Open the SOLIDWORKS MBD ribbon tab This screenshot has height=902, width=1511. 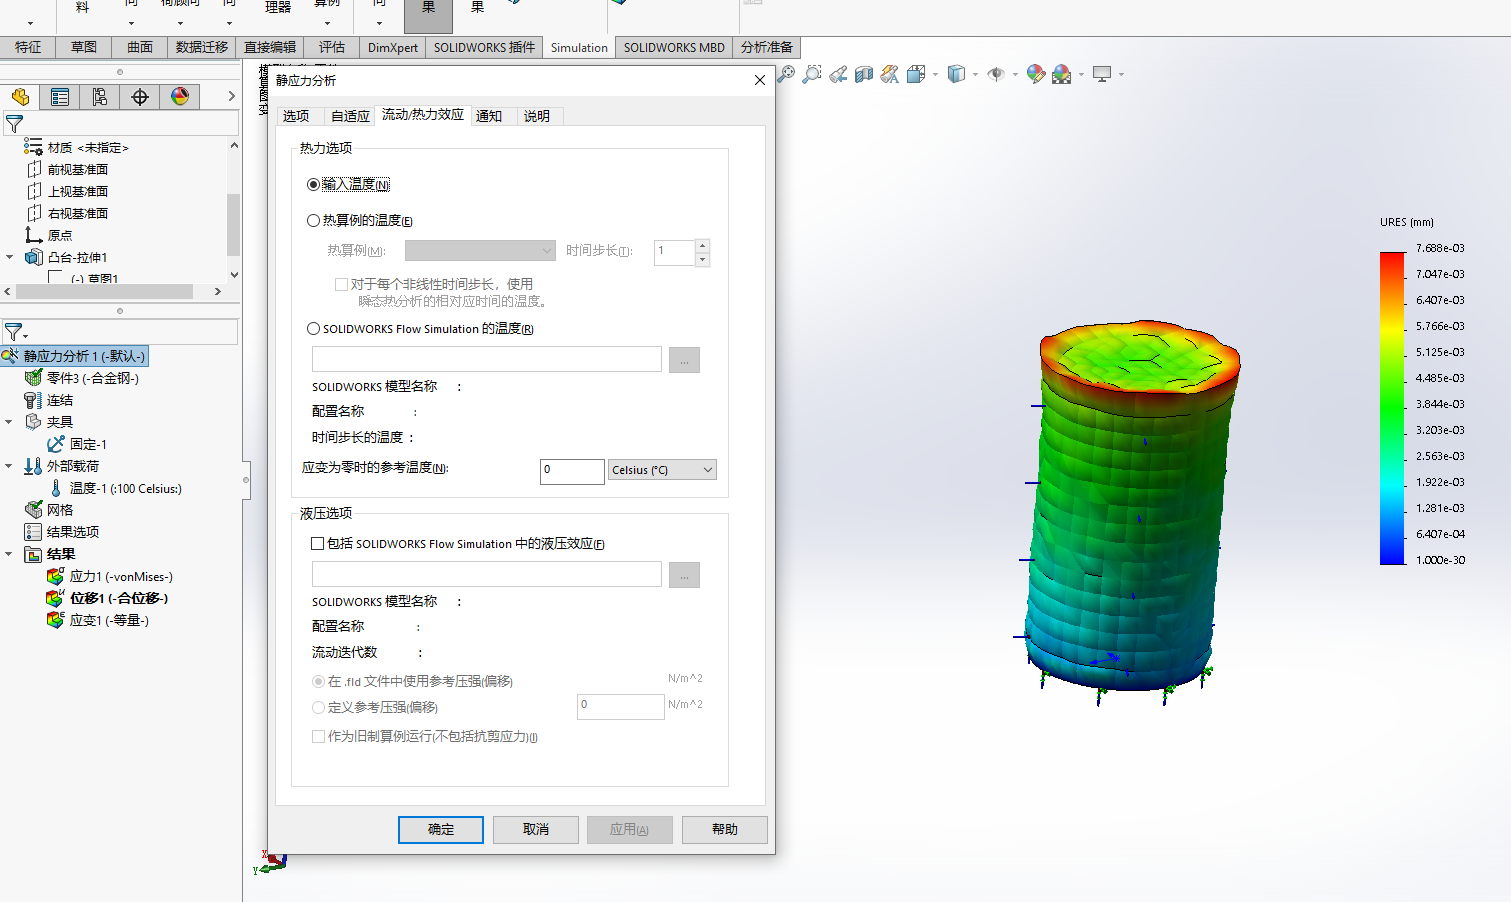(x=673, y=47)
